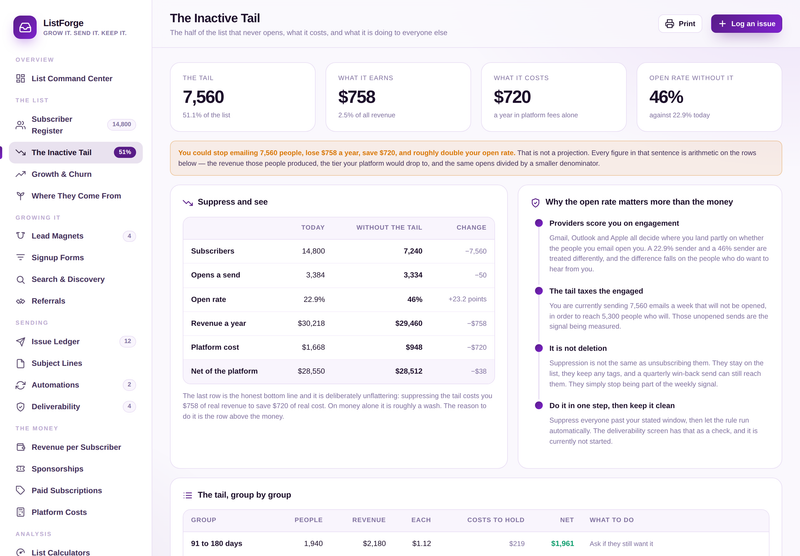800x556 pixels.
Task: Click the Subscribers row label in table
Action: tap(213, 251)
